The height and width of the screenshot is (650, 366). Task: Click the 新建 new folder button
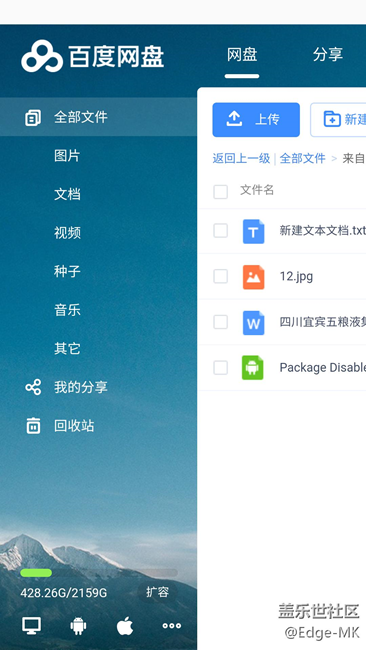[338, 120]
